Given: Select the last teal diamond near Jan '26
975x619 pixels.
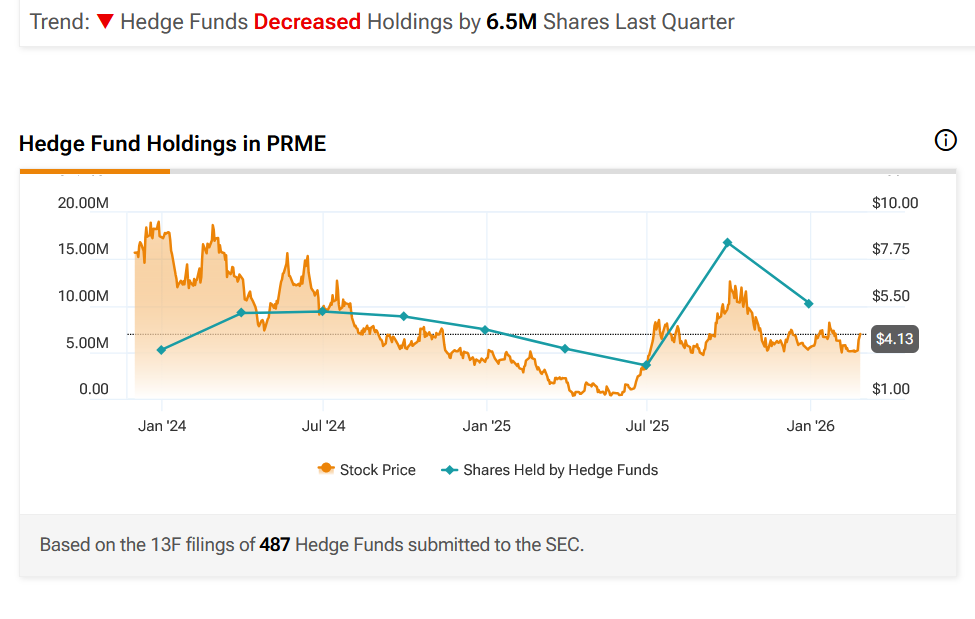Looking at the screenshot, I should [809, 304].
